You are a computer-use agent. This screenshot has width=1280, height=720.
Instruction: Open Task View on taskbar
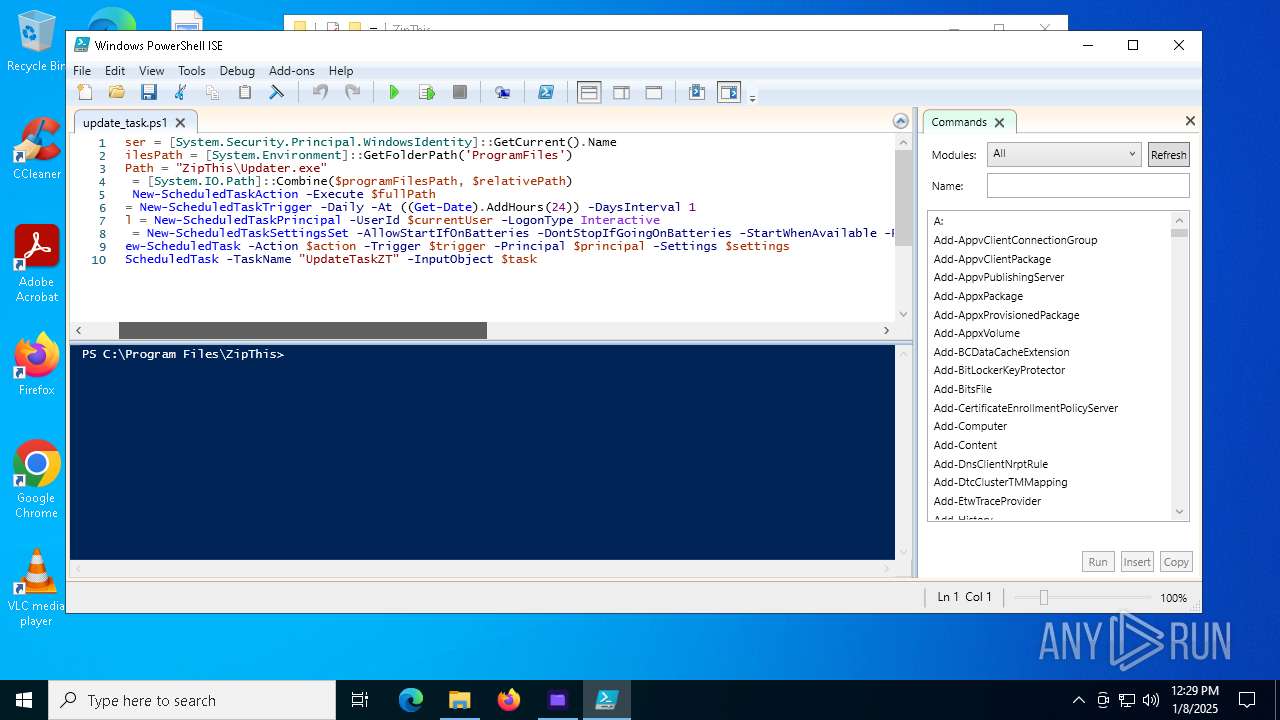pyautogui.click(x=360, y=700)
